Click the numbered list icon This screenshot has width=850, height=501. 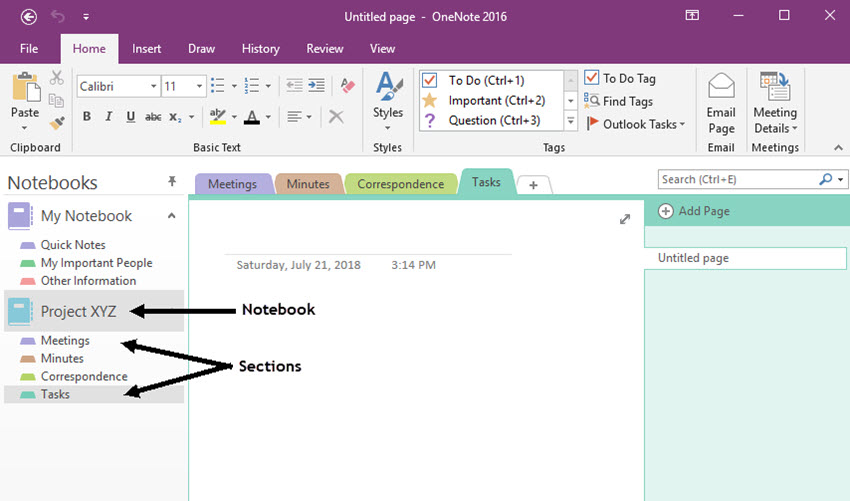coord(252,85)
